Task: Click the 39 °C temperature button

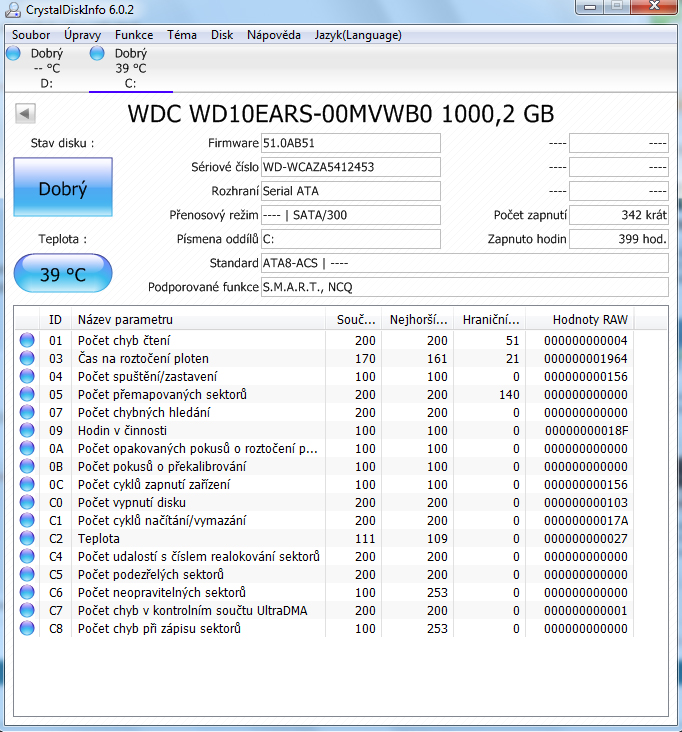Action: click(x=62, y=274)
